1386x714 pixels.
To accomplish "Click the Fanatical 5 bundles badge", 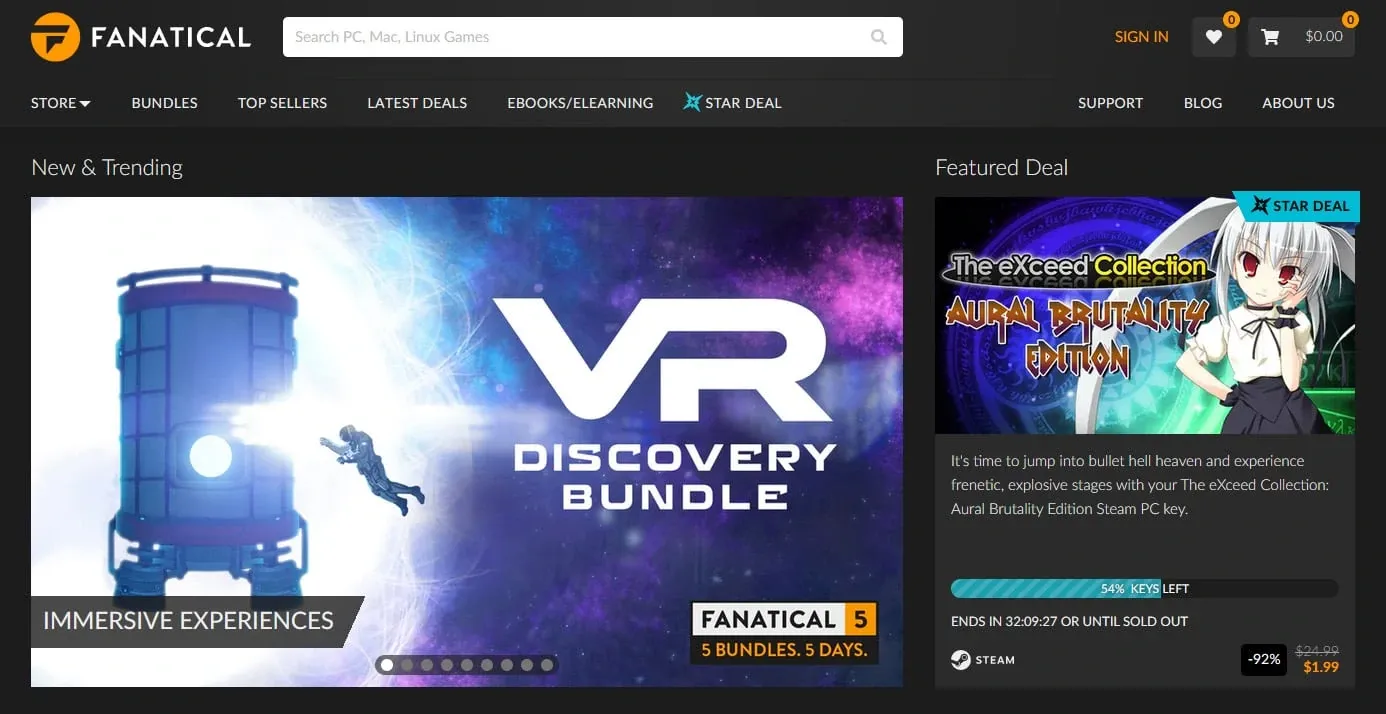I will tap(784, 632).
